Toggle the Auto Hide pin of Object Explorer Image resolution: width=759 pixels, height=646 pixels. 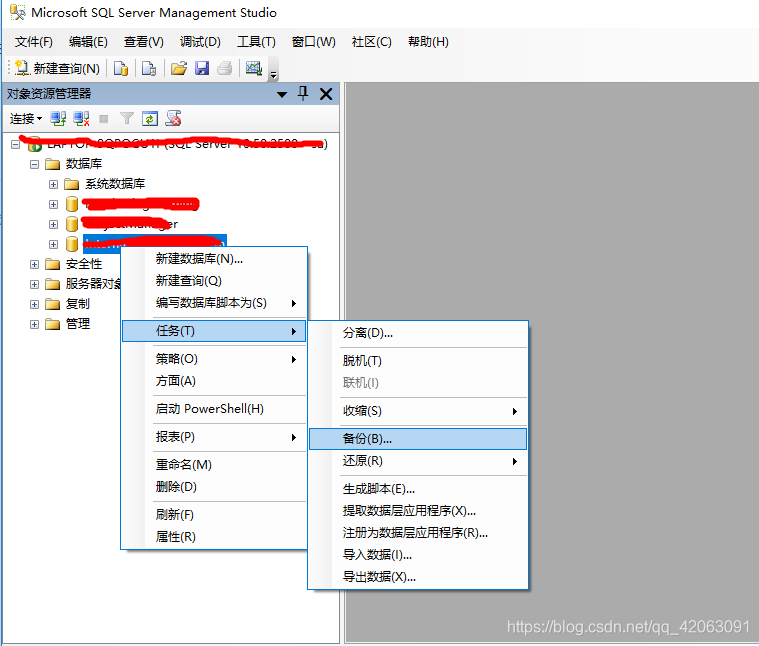click(x=303, y=93)
